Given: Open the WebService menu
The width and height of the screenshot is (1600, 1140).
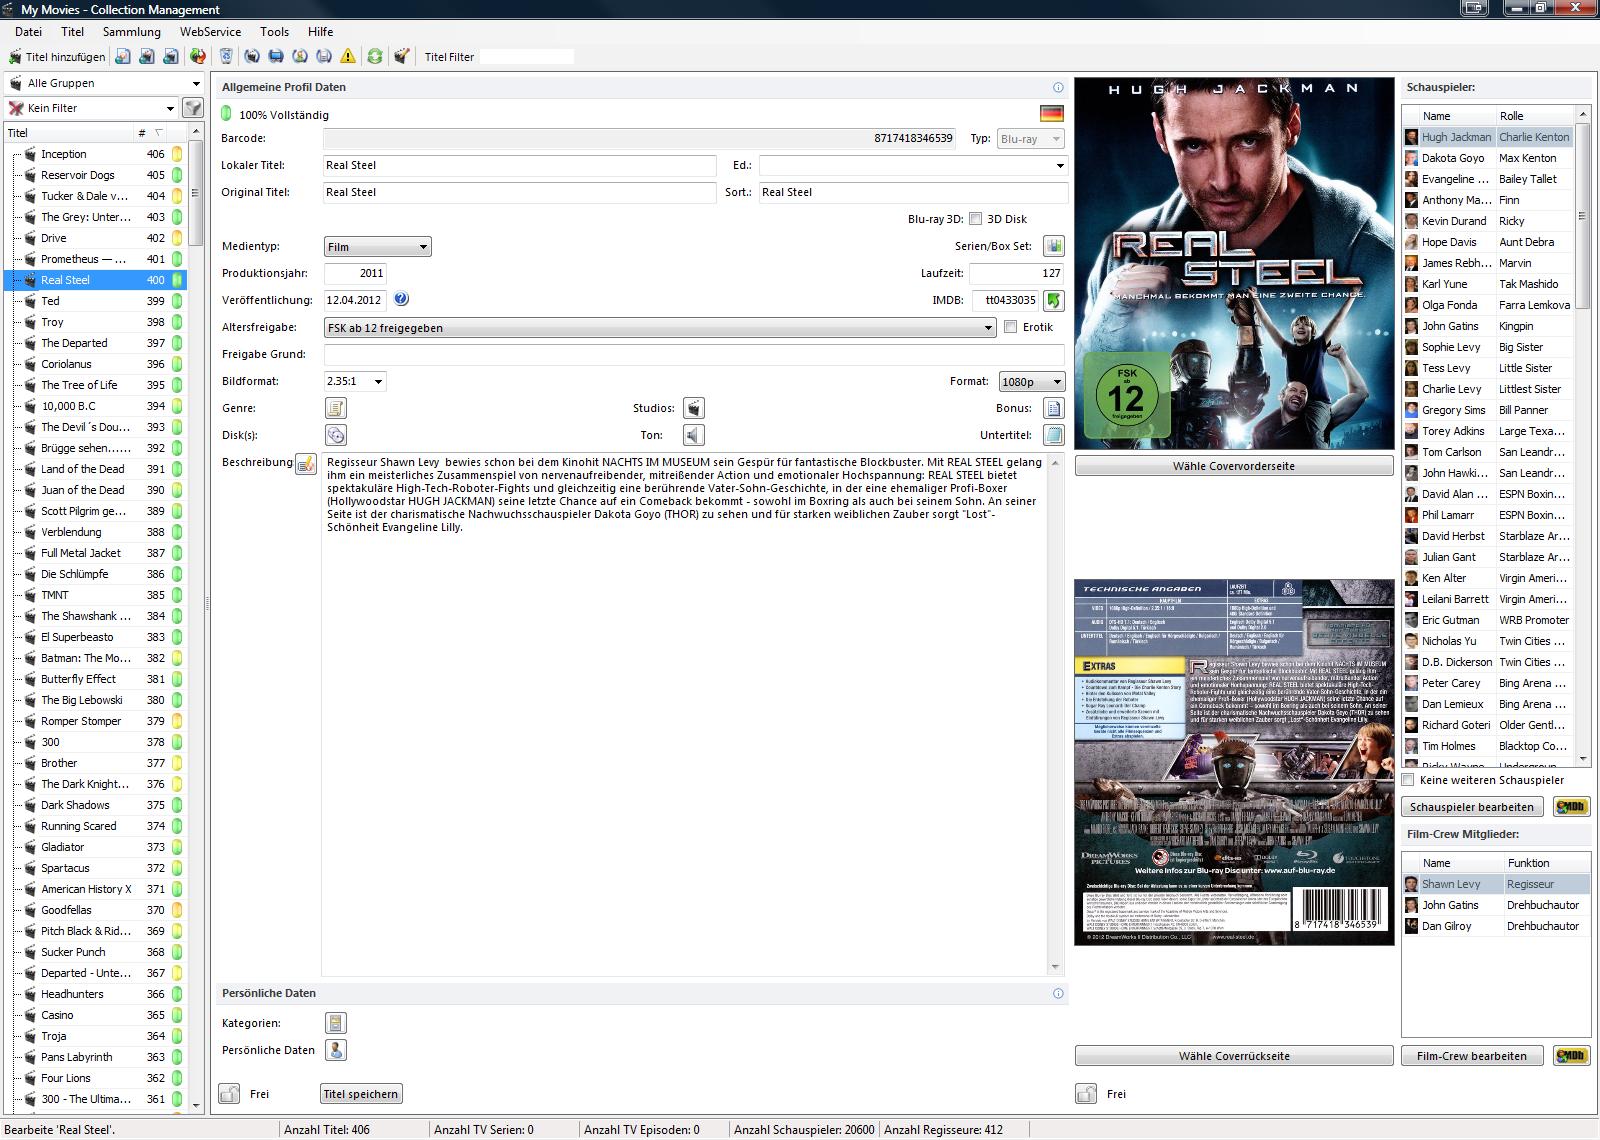Looking at the screenshot, I should (211, 32).
